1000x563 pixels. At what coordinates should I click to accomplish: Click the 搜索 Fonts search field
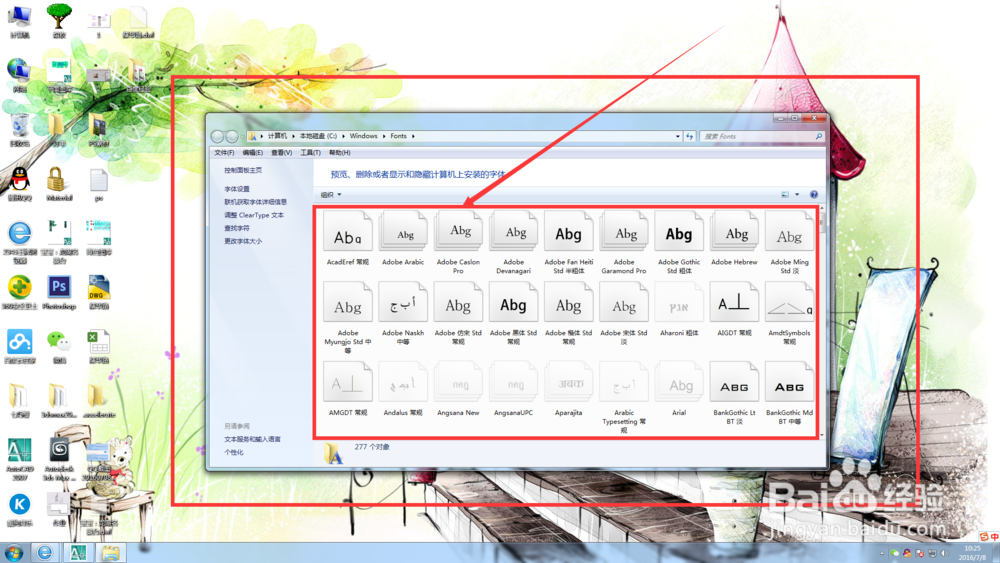click(x=761, y=136)
